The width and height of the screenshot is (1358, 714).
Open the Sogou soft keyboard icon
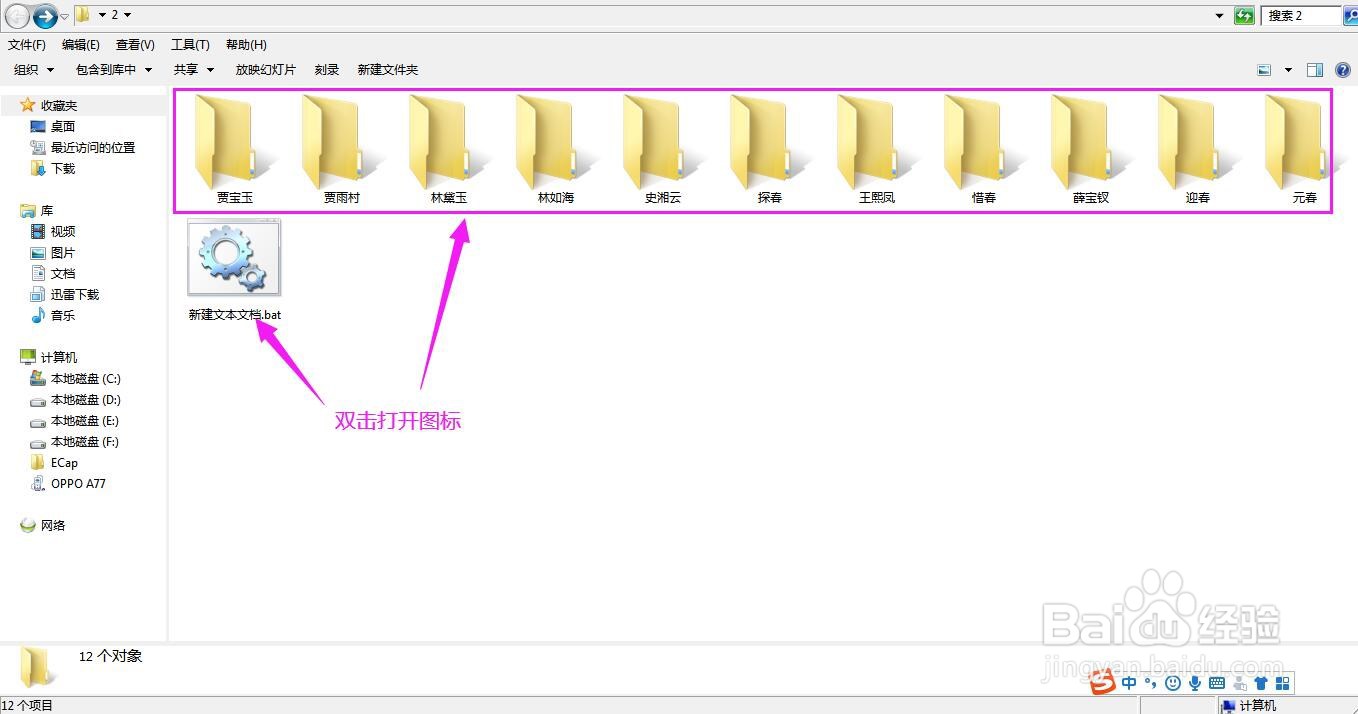click(1217, 683)
